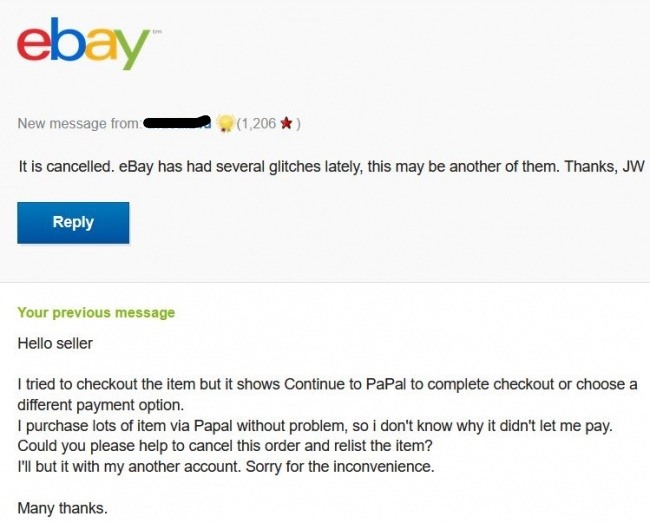650x522 pixels.
Task: Open the feedback score 1,206
Action: coord(258,123)
